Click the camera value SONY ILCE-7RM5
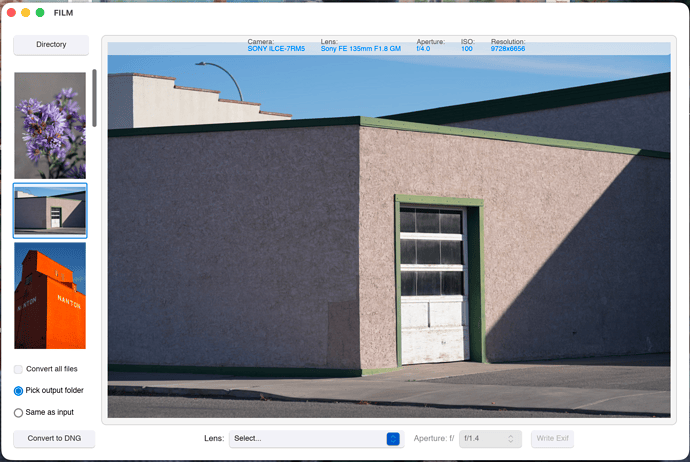Image resolution: width=690 pixels, height=462 pixels. (x=276, y=49)
